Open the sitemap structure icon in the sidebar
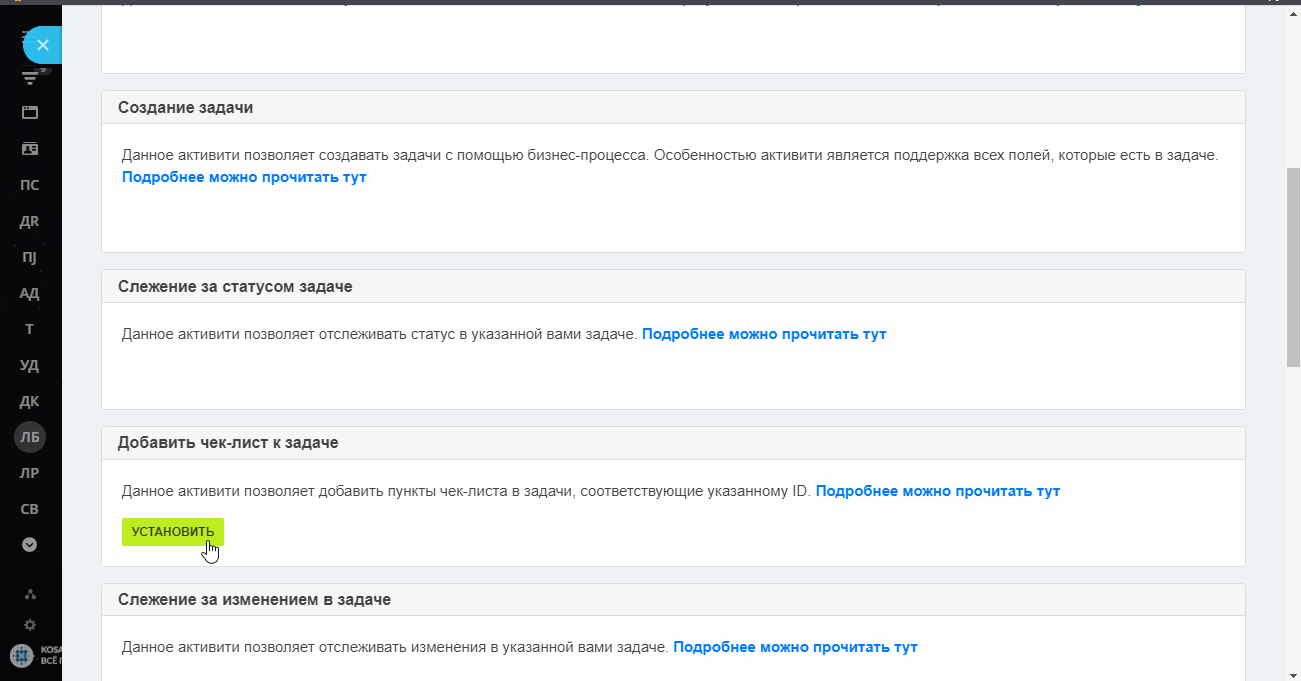 tap(30, 594)
